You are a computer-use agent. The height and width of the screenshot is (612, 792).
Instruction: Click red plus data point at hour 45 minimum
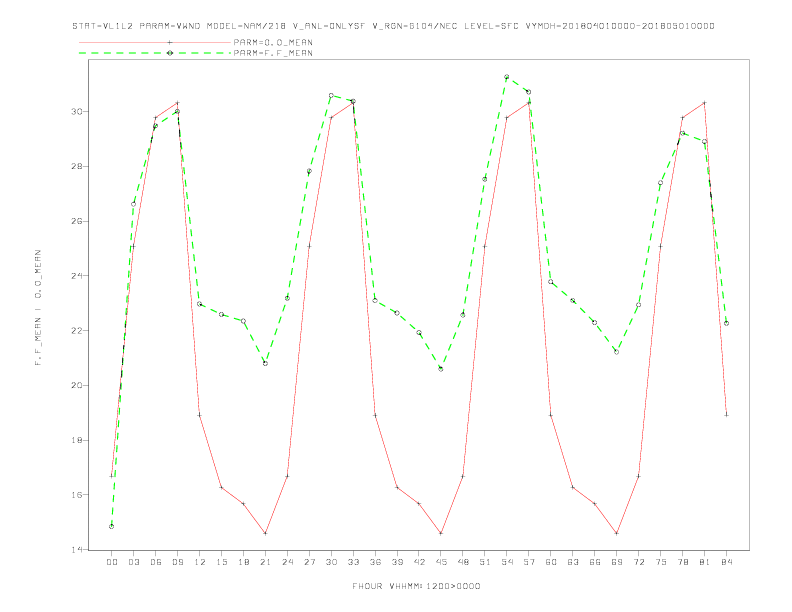pos(441,533)
